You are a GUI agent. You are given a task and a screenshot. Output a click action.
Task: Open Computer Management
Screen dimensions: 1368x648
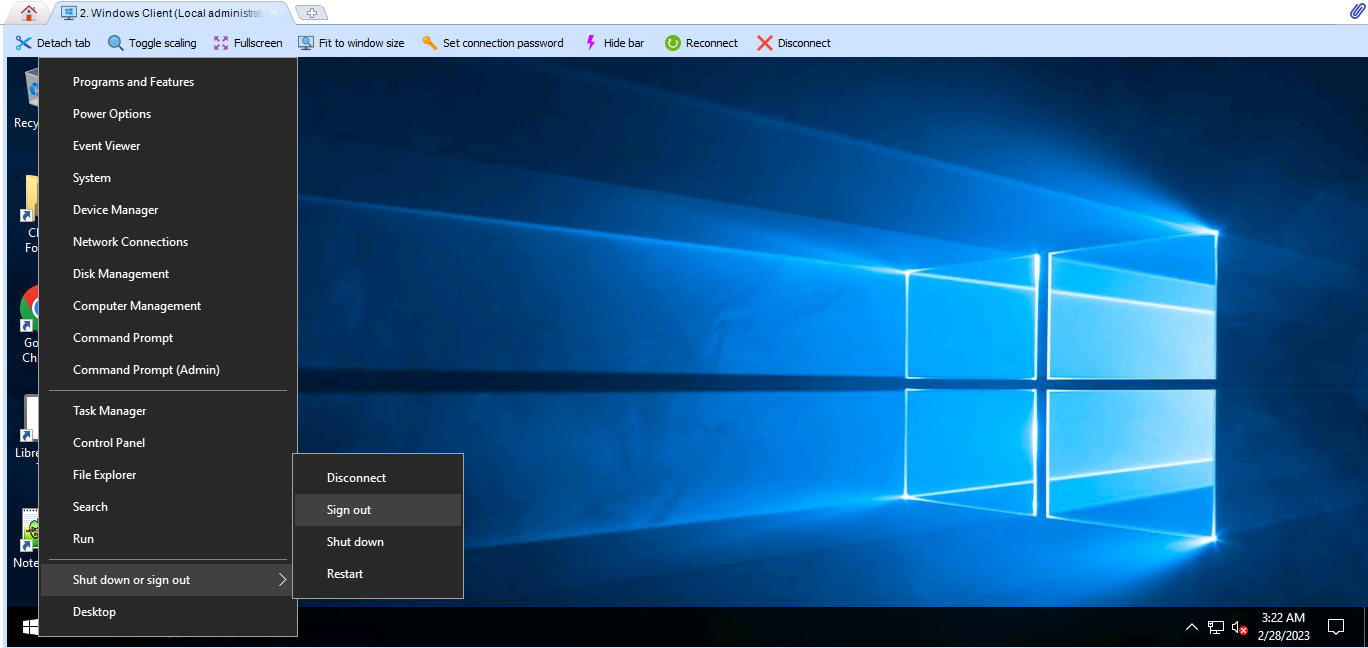[x=168, y=306]
